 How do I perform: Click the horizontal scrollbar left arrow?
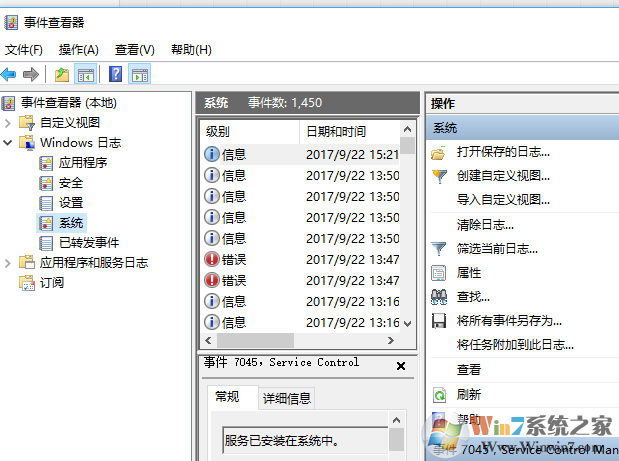pos(209,340)
